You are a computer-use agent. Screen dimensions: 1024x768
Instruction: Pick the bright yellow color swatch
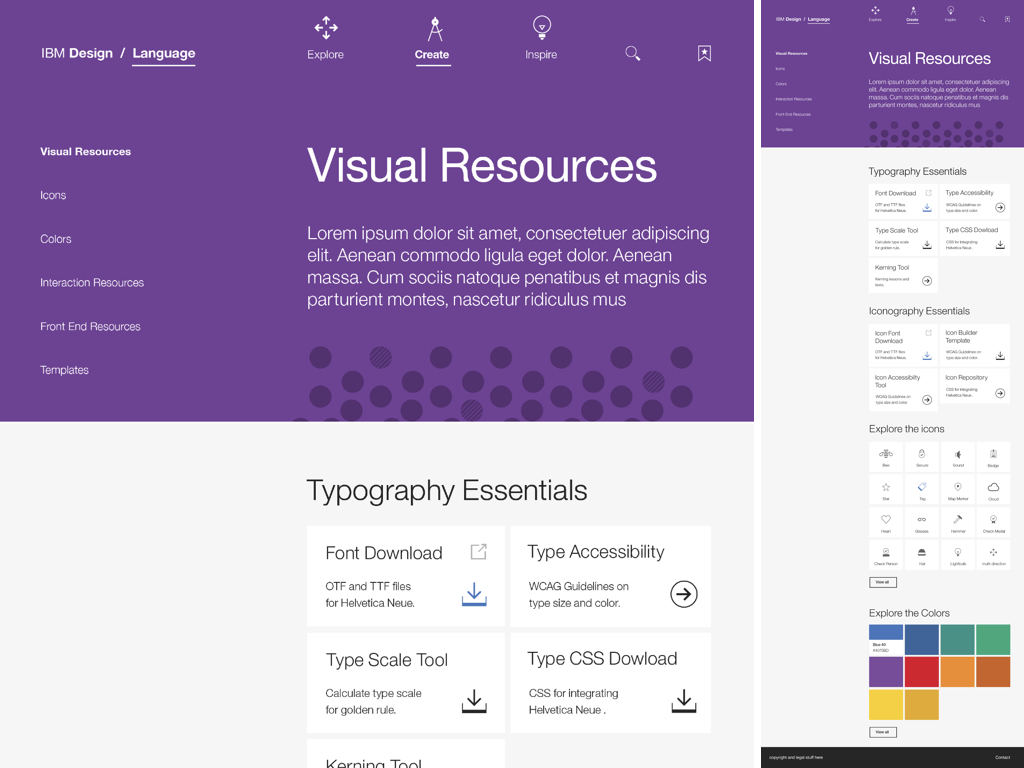tap(886, 705)
